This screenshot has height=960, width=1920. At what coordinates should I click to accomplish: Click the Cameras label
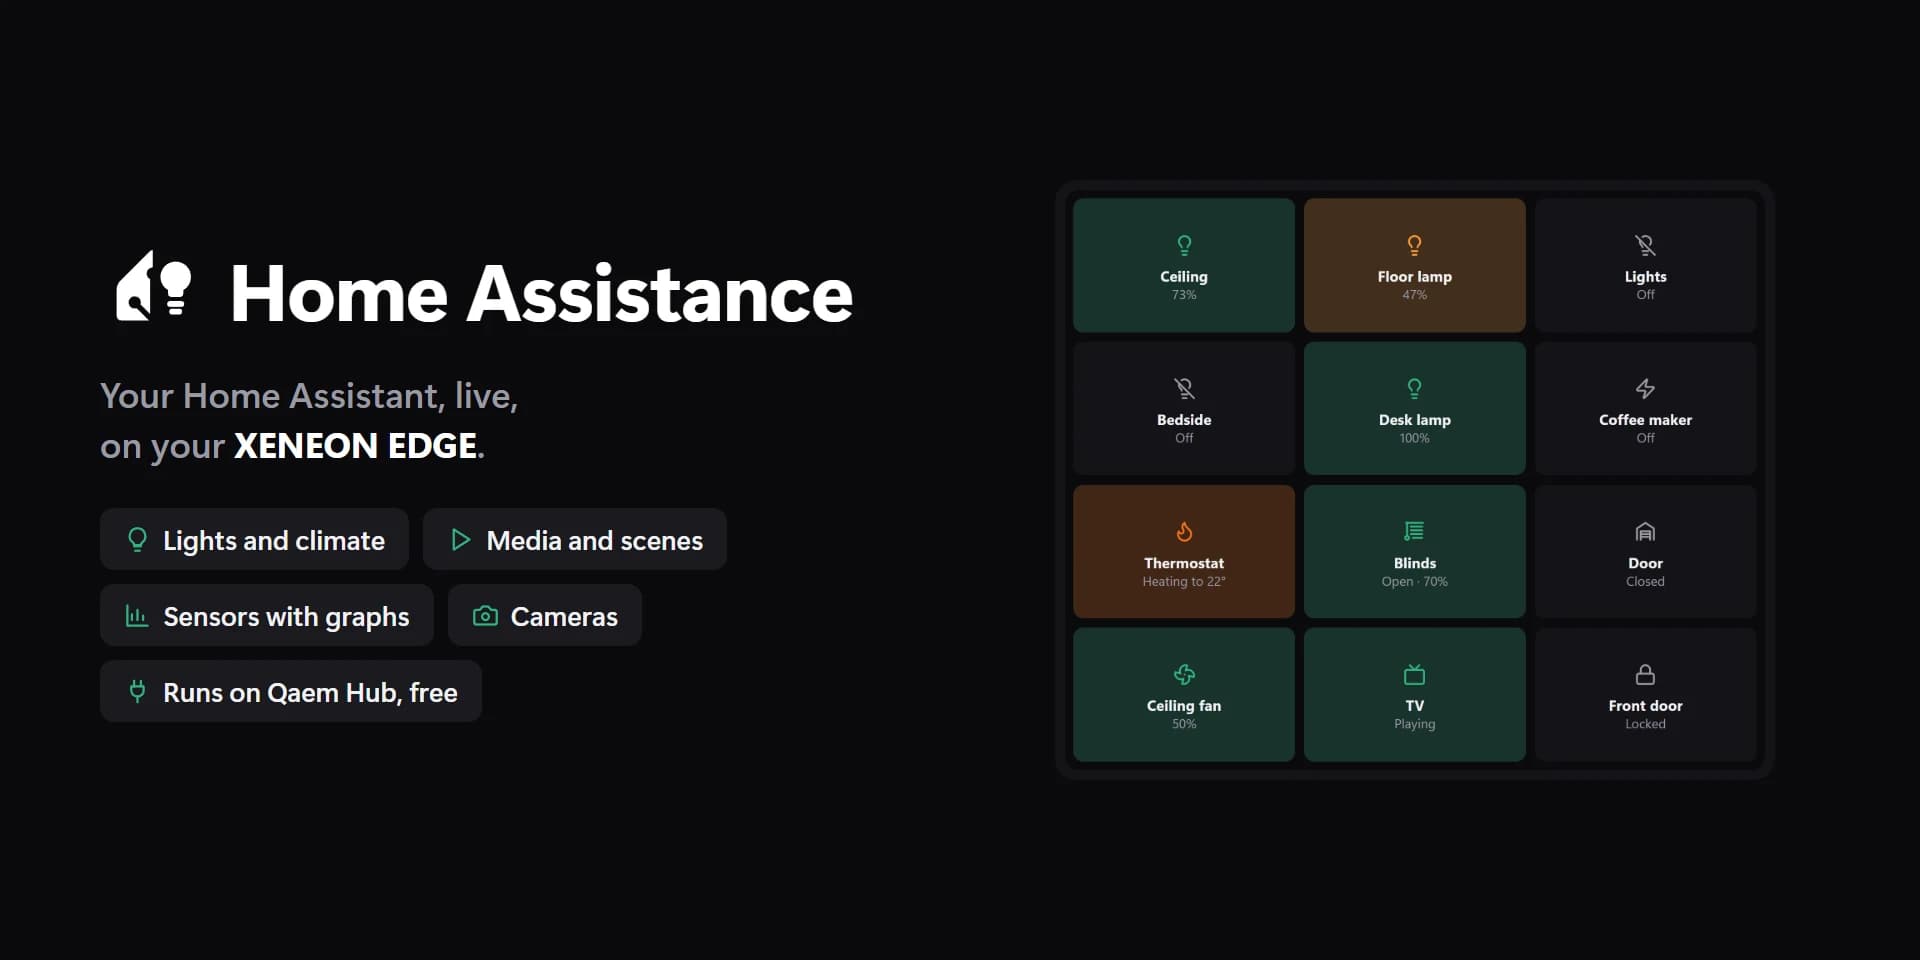click(x=564, y=617)
